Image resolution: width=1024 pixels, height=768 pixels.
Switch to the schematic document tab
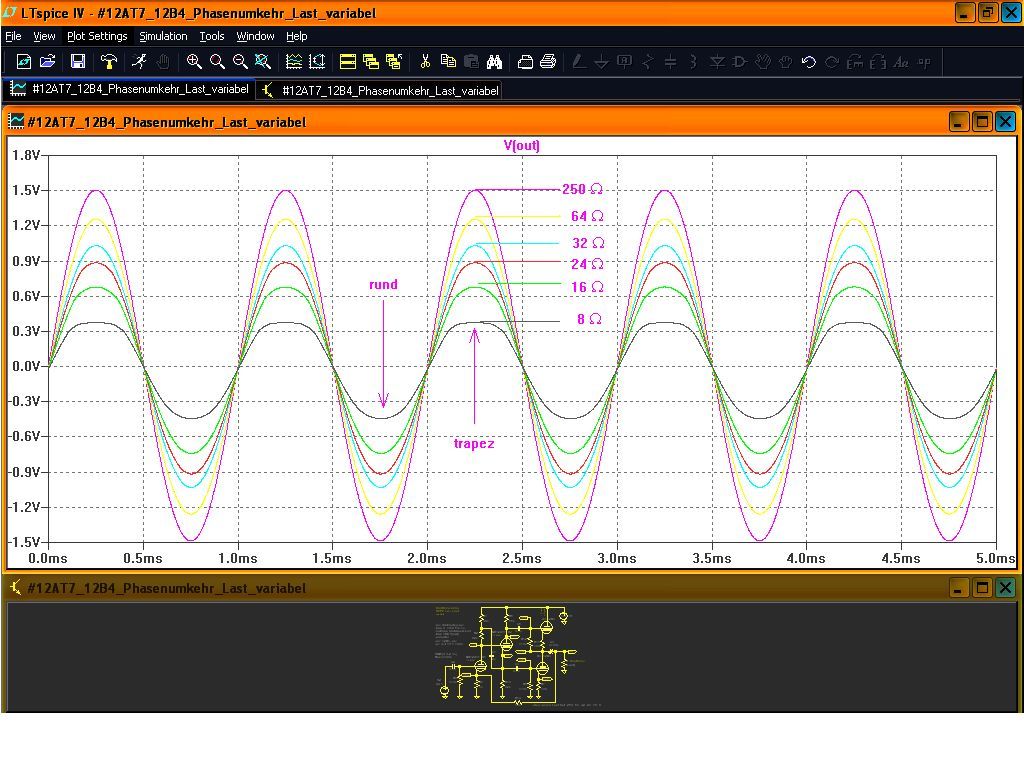coord(380,90)
